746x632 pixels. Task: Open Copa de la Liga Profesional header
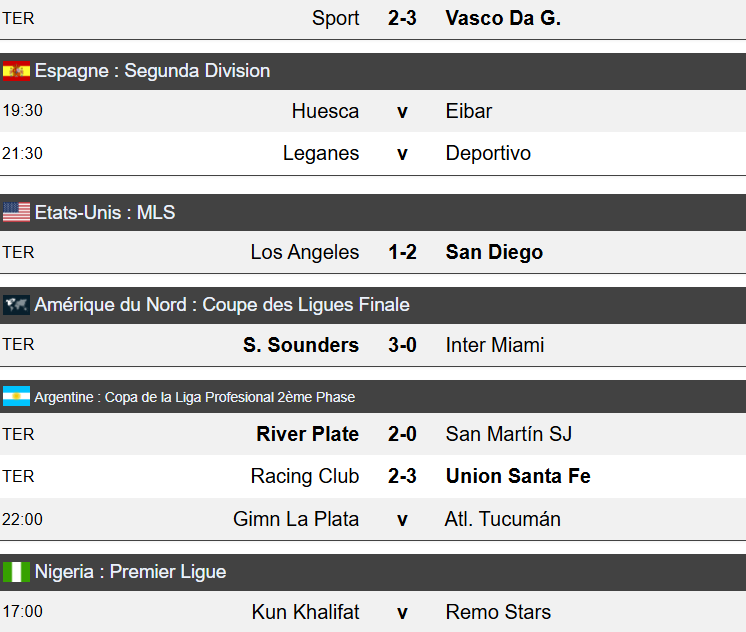[195, 397]
